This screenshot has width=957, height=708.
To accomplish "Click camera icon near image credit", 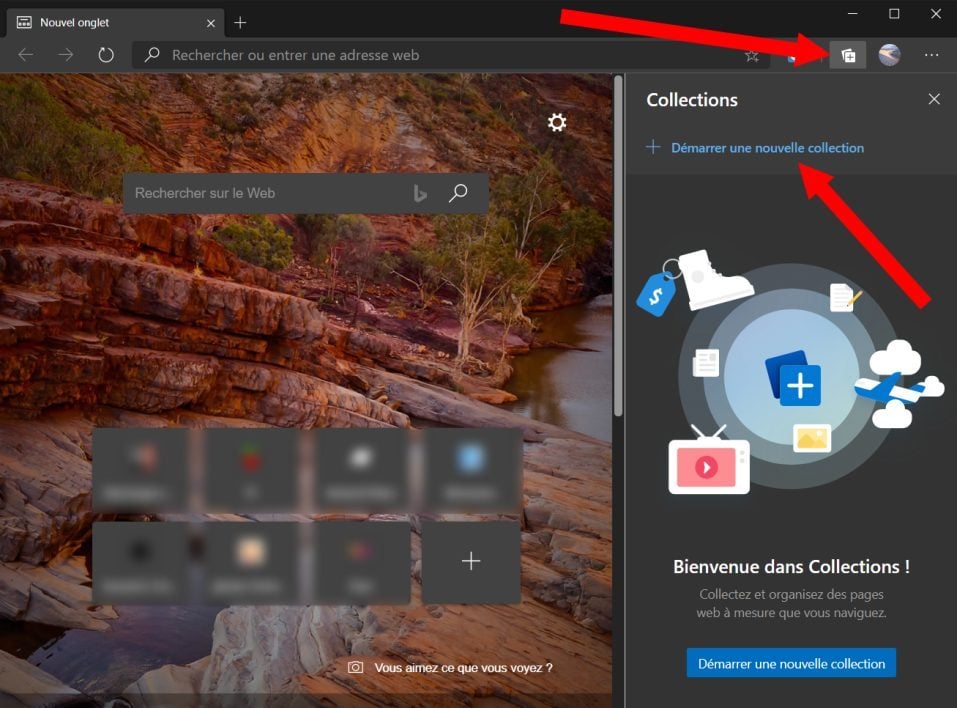I will (x=355, y=668).
